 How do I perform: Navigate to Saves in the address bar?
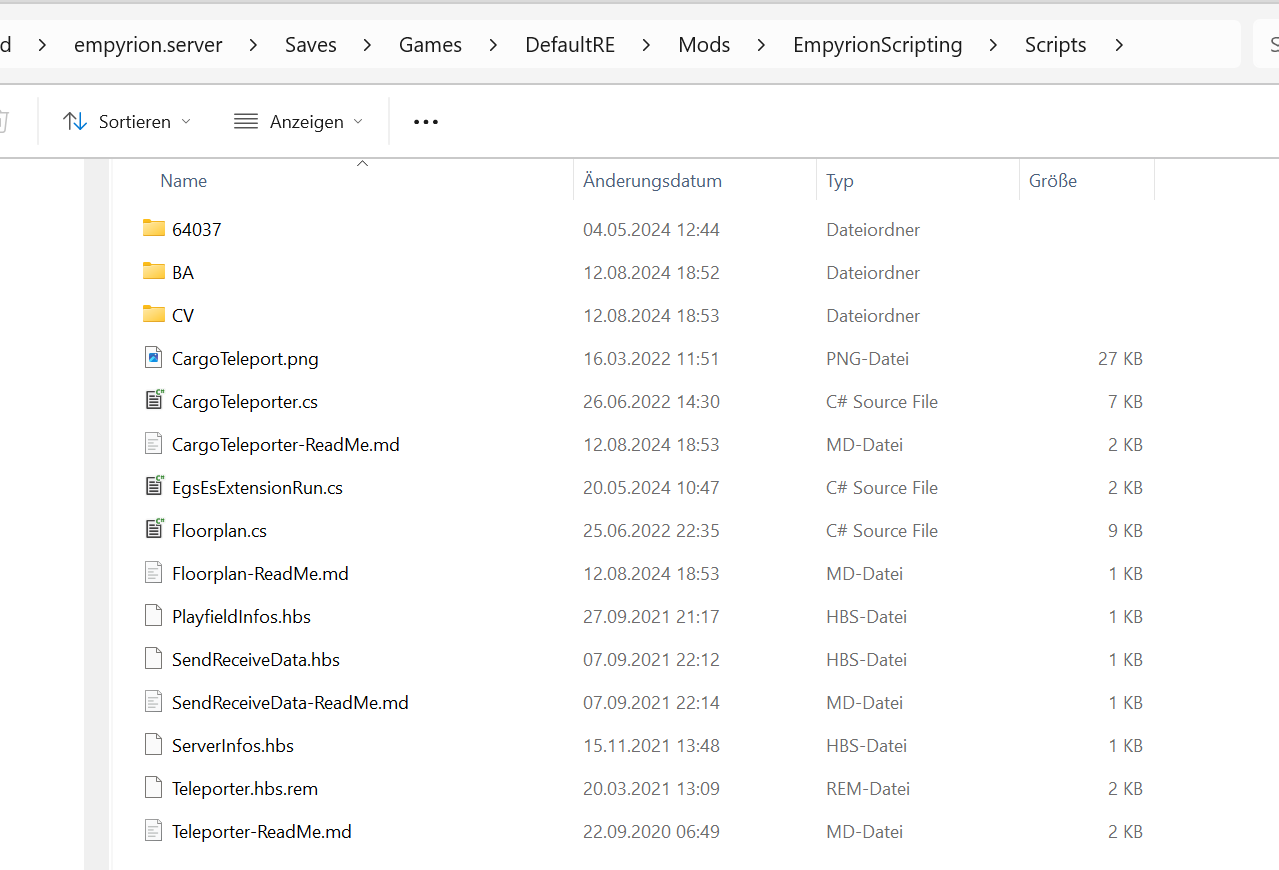(x=311, y=45)
